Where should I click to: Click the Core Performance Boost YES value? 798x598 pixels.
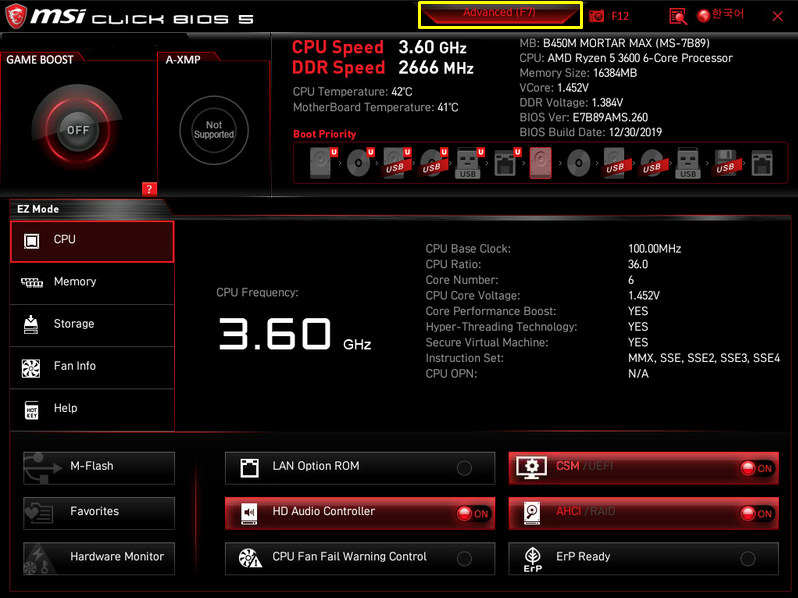click(638, 311)
